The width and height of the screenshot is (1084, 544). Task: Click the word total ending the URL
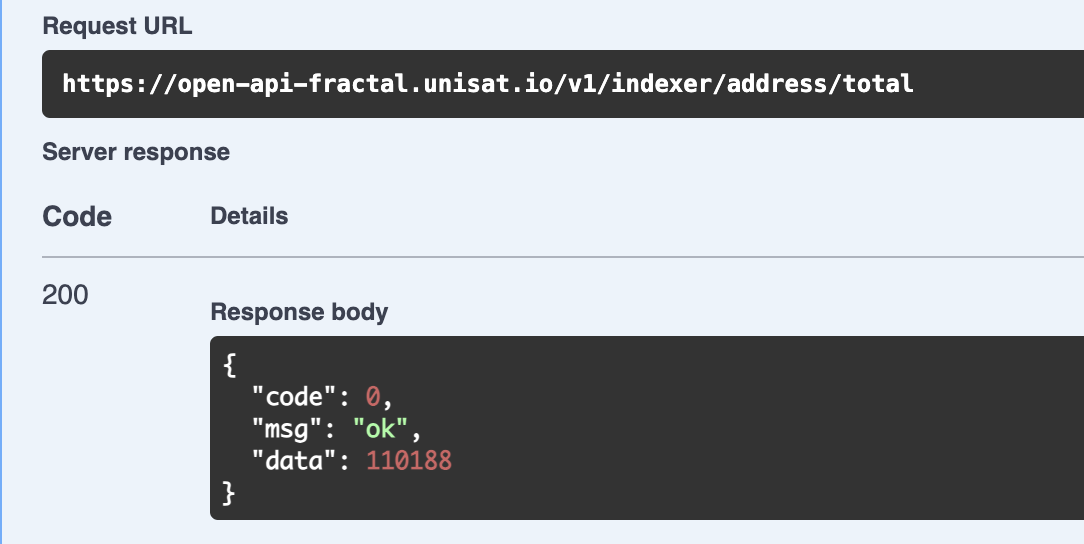[x=880, y=84]
